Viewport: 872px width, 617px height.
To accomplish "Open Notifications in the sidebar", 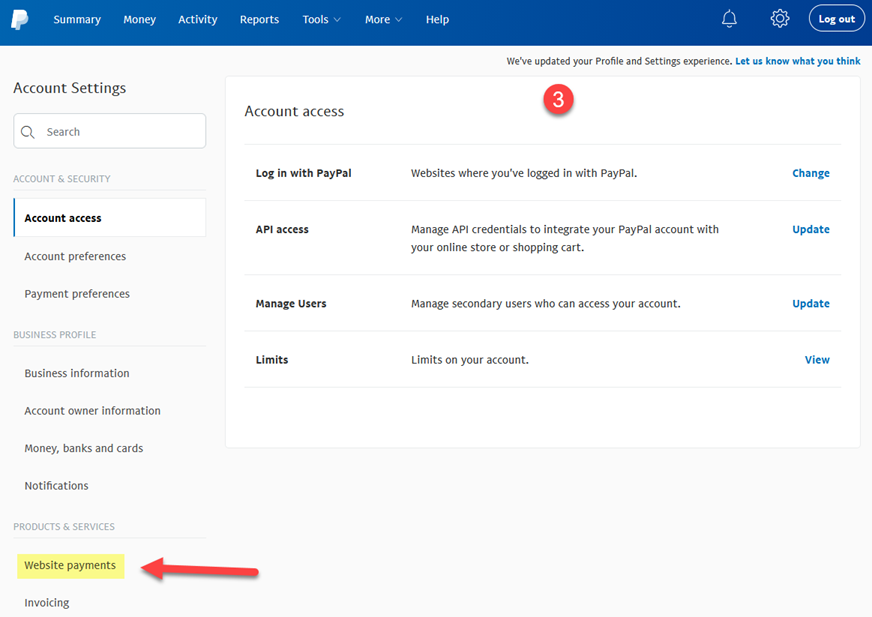I will coord(56,486).
